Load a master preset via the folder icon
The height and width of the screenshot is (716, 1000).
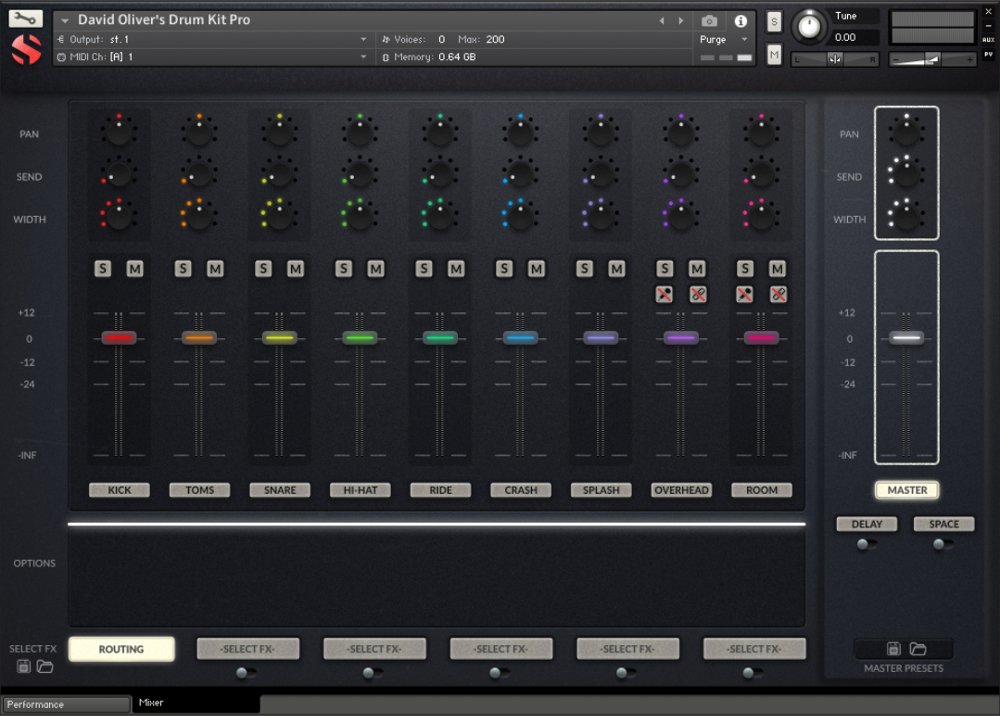[916, 648]
